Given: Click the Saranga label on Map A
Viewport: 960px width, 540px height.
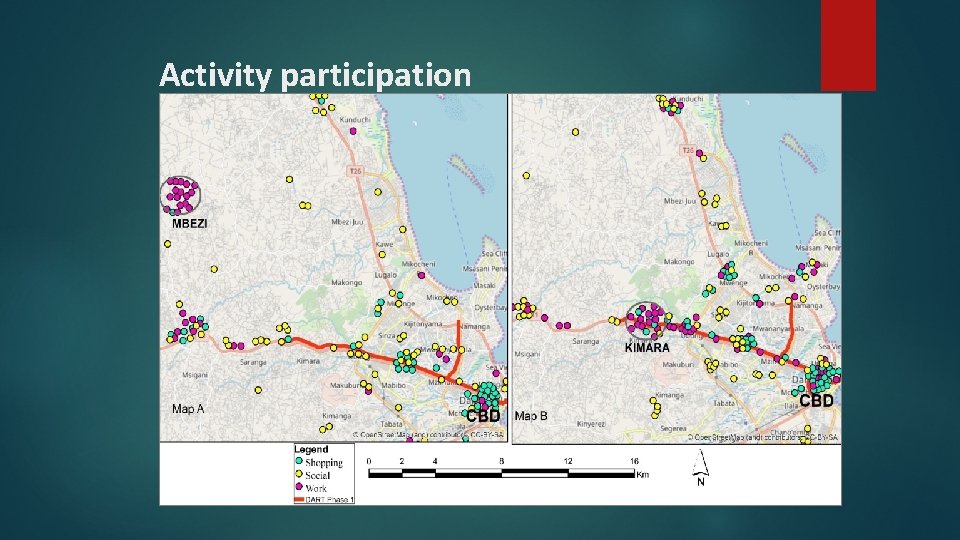Looking at the screenshot, I should coord(253,362).
